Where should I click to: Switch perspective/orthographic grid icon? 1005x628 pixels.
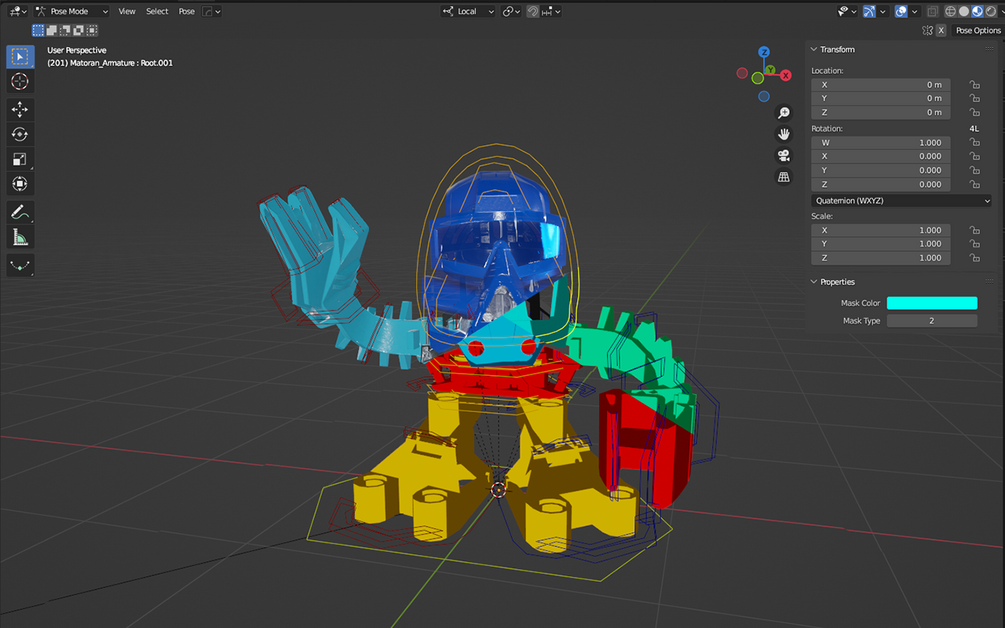[x=783, y=177]
